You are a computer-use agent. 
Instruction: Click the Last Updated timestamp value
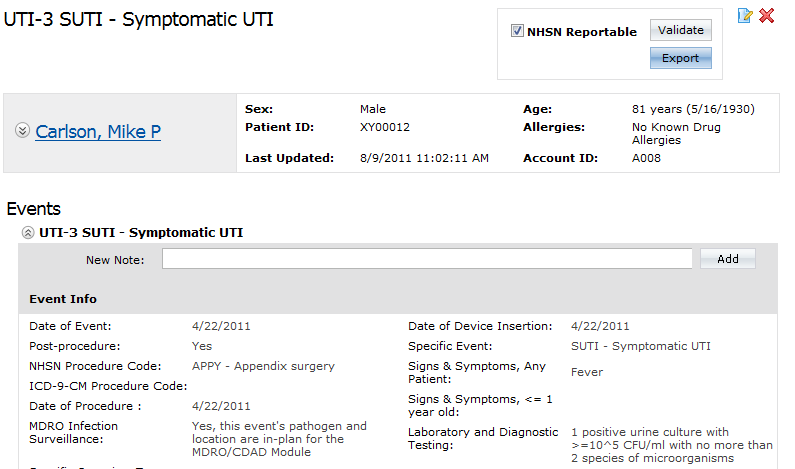pyautogui.click(x=424, y=158)
